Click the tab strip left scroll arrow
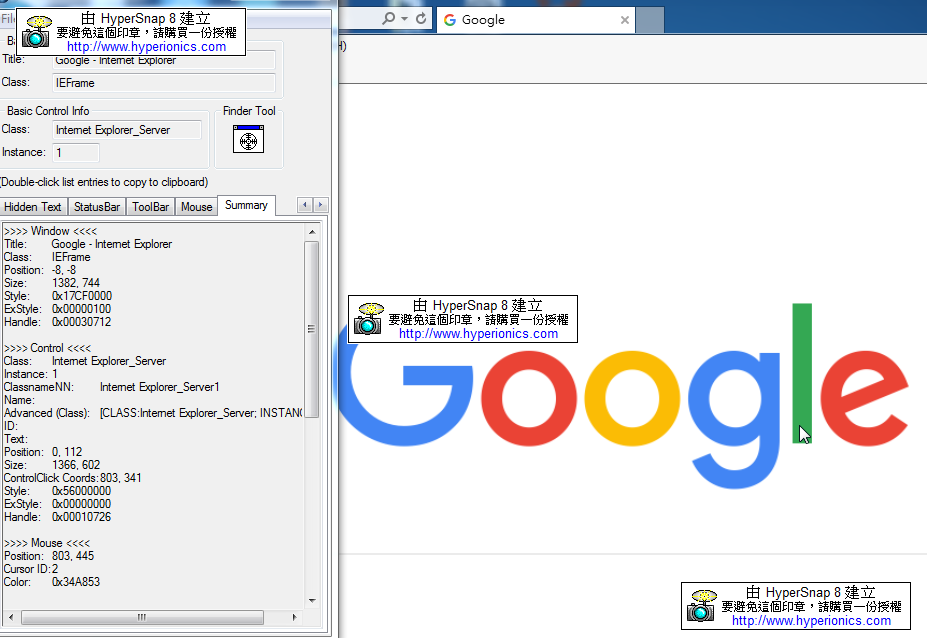 pyautogui.click(x=305, y=205)
